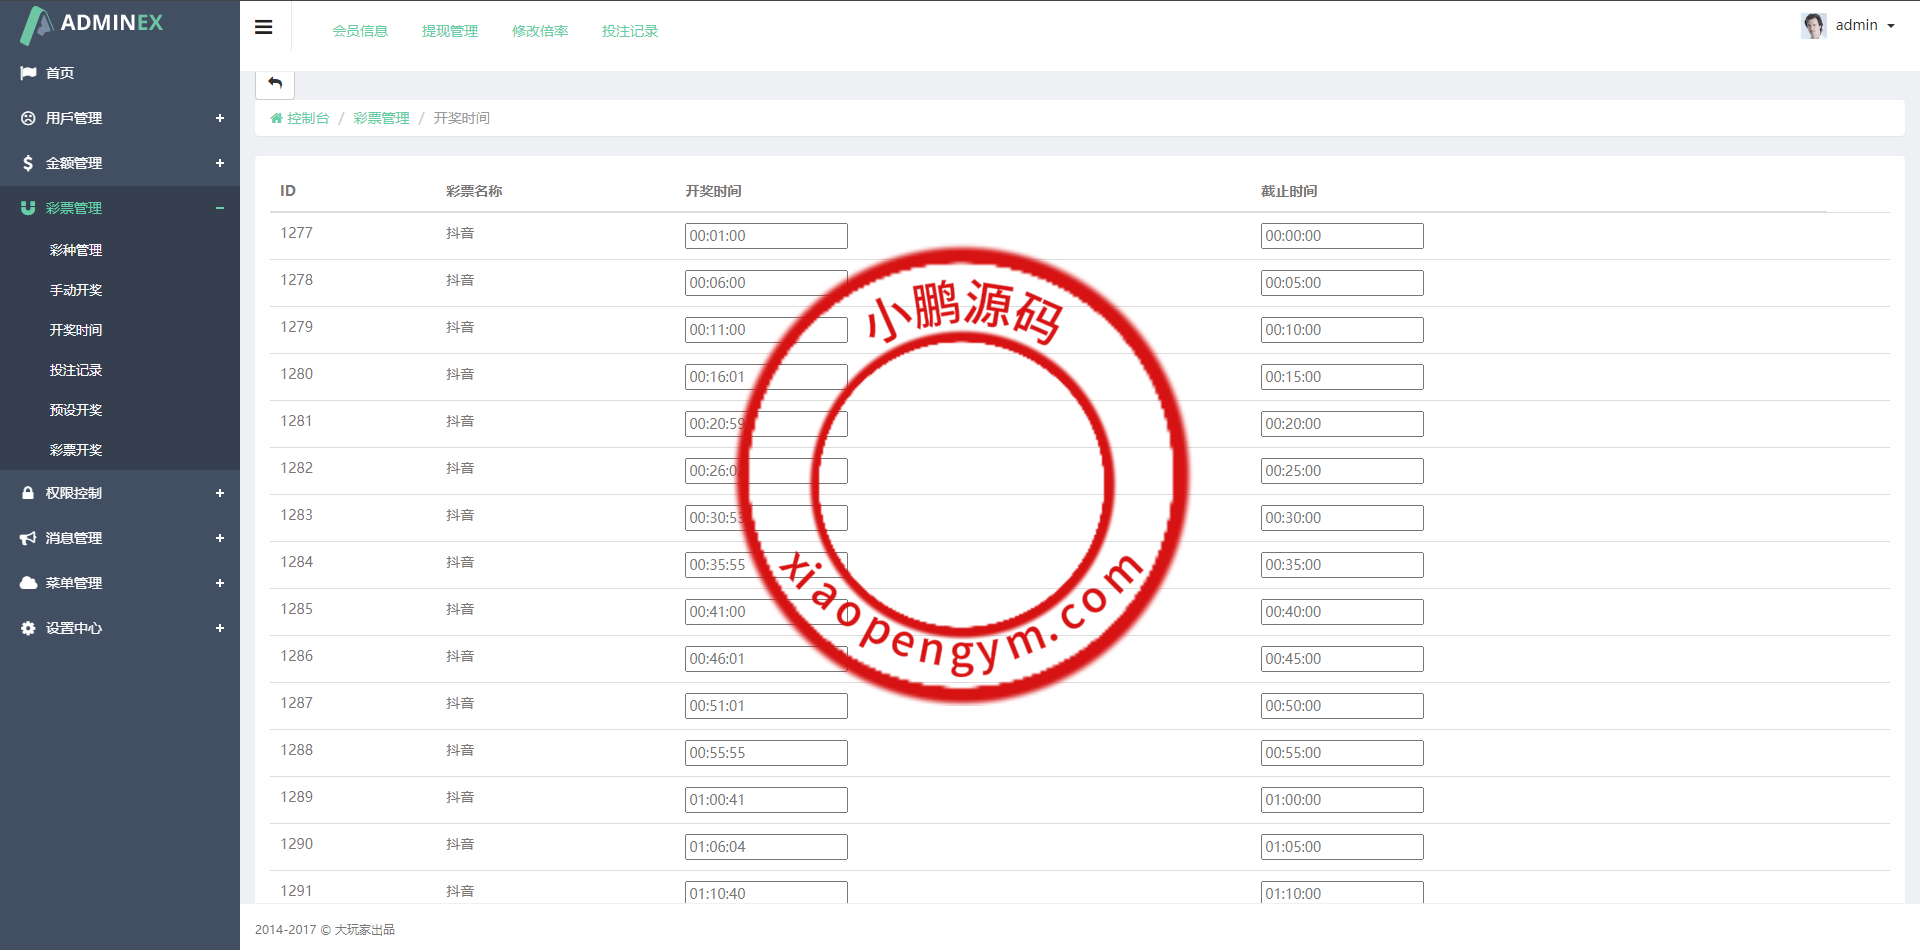The image size is (1920, 950).
Task: Open the 会员信息 top tab
Action: 360,31
